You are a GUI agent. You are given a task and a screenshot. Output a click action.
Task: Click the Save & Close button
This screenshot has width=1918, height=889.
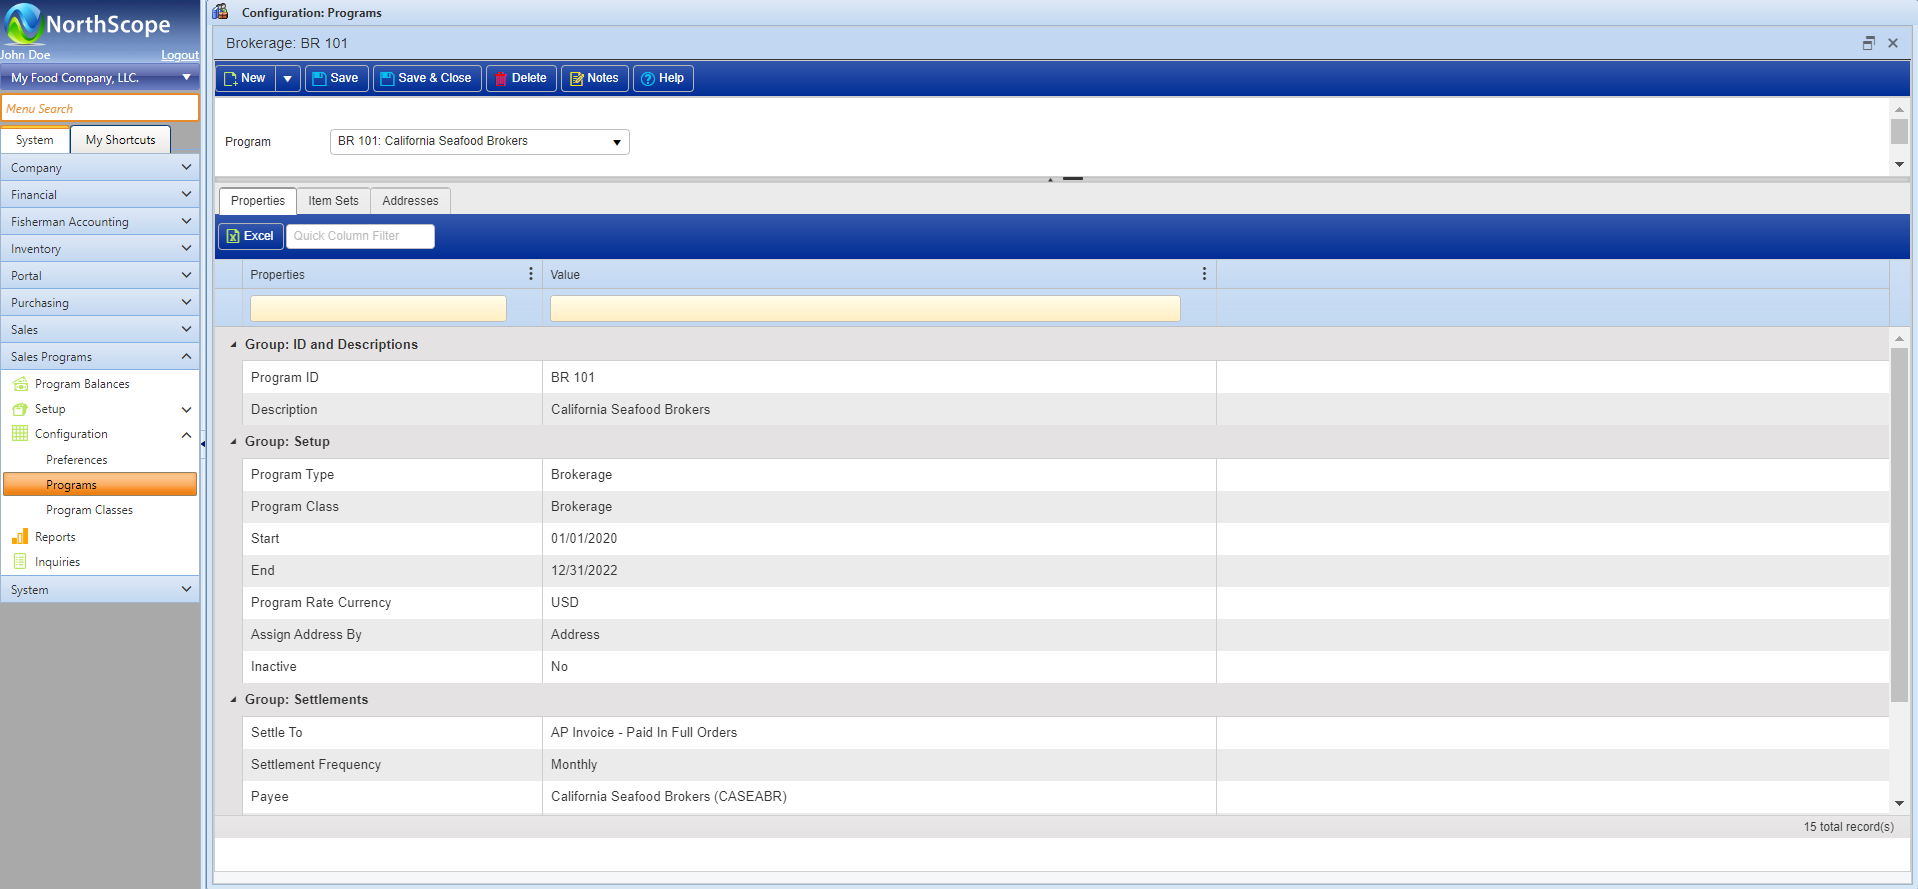426,78
